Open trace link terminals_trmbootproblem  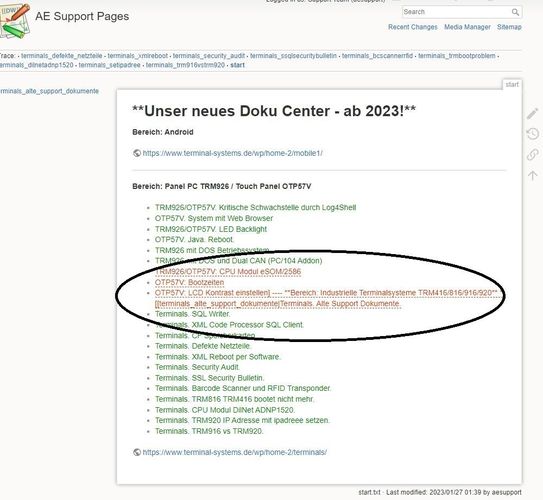[x=456, y=56]
